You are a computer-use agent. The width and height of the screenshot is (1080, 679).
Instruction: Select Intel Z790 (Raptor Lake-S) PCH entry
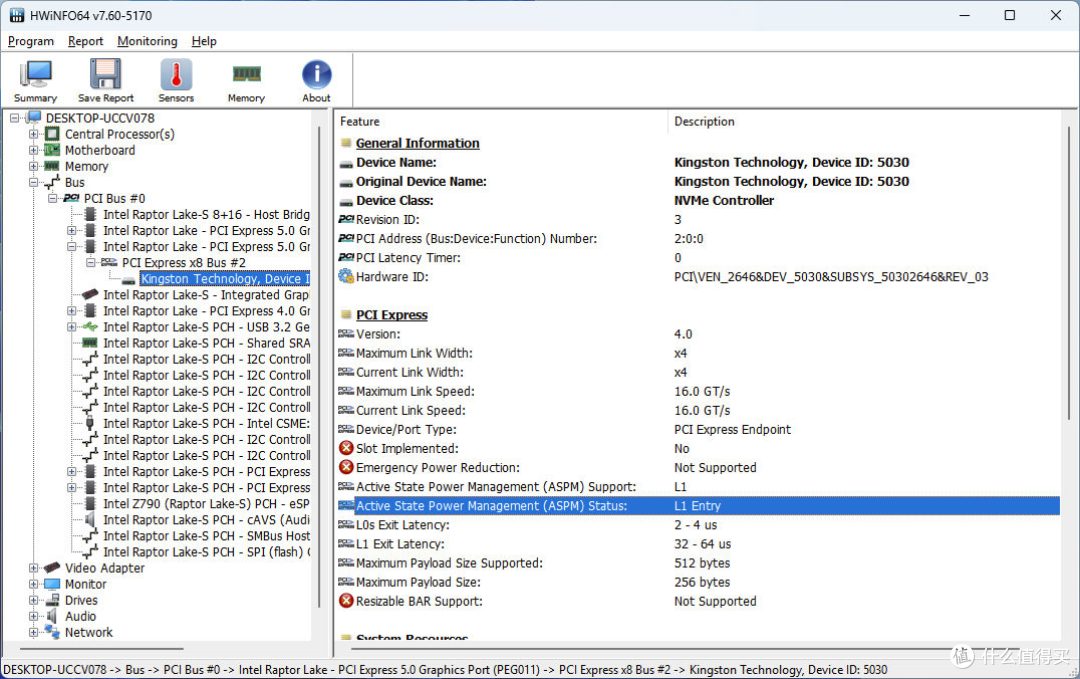pyautogui.click(x=206, y=503)
